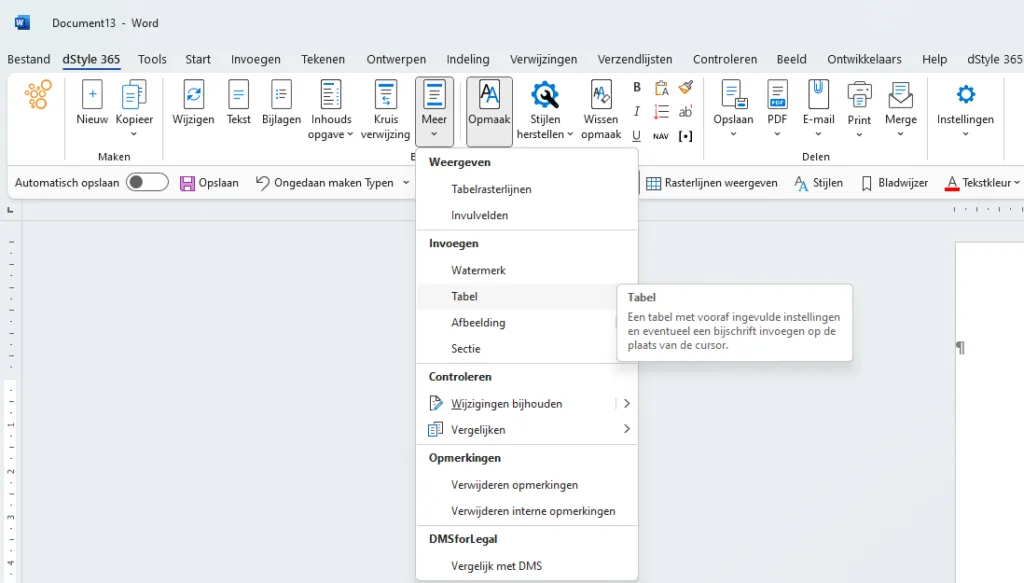
Task: Open Instellingen gear icon
Action: click(965, 95)
